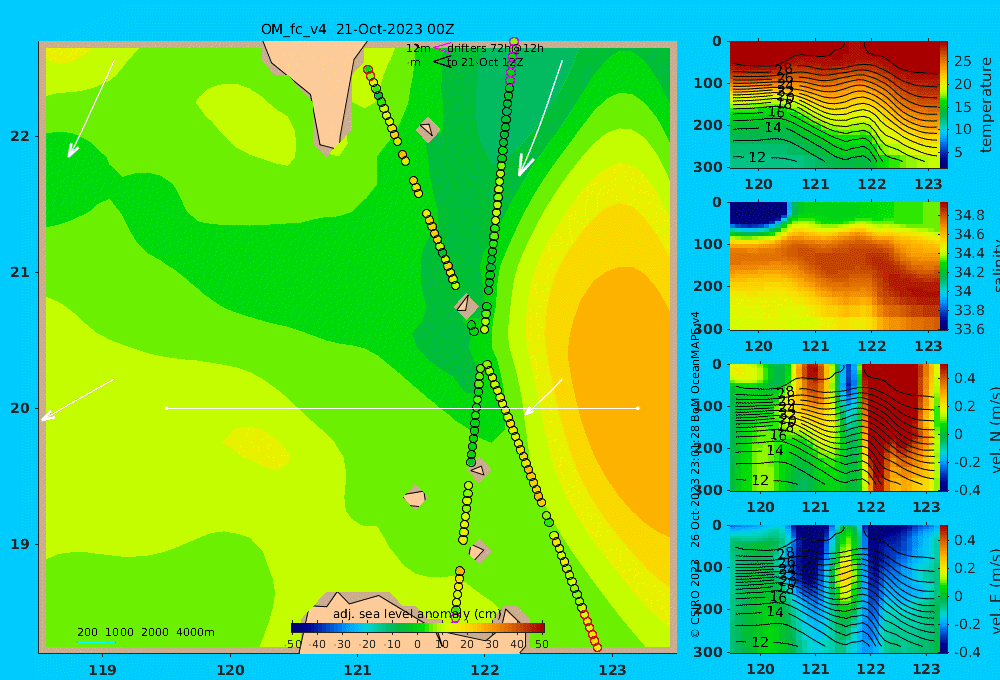Image resolution: width=1000 pixels, height=680 pixels.
Task: Click the longitude 121 label on the main map
Action: (357, 670)
